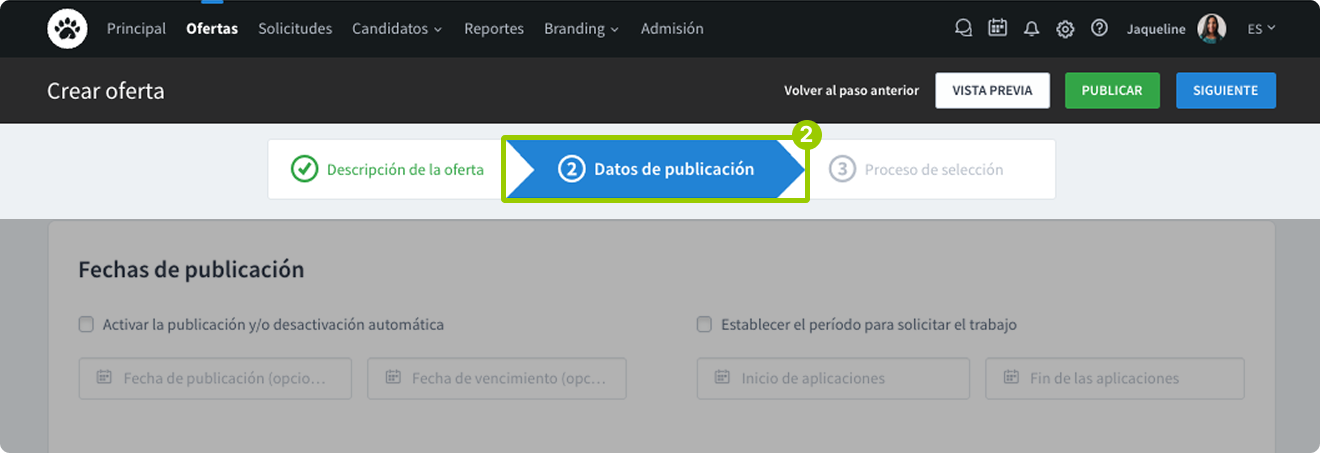Expand the Branding dropdown menu
The height and width of the screenshot is (453, 1320).
[581, 29]
